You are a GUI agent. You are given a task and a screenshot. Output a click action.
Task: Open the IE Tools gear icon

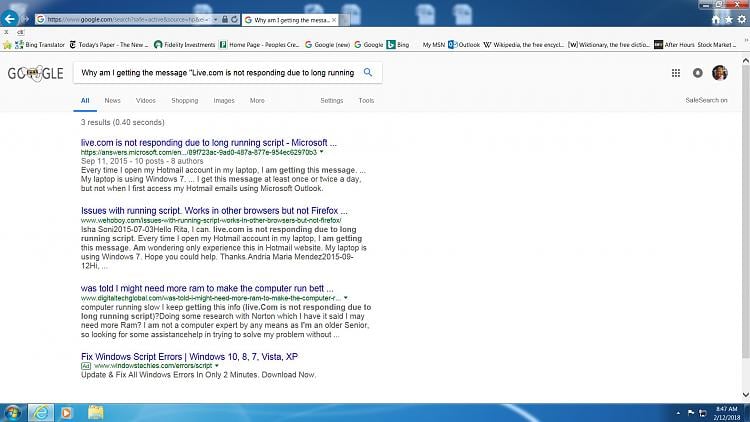click(x=741, y=19)
